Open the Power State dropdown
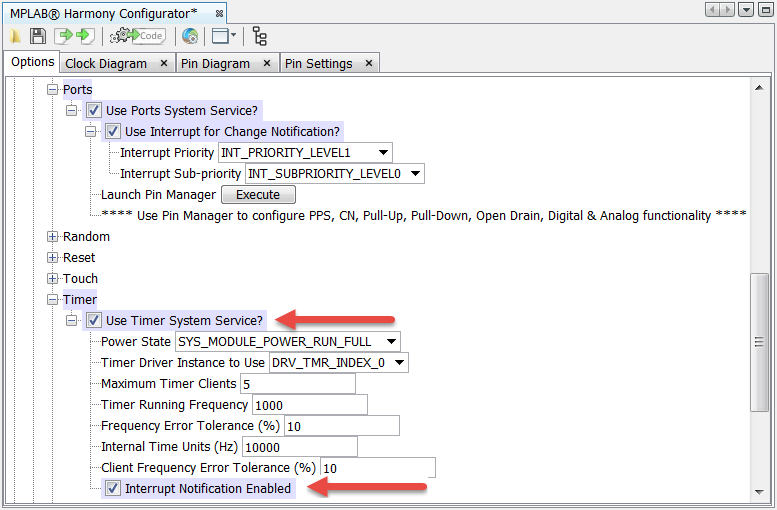Viewport: 777px width, 510px height. pyautogui.click(x=287, y=341)
